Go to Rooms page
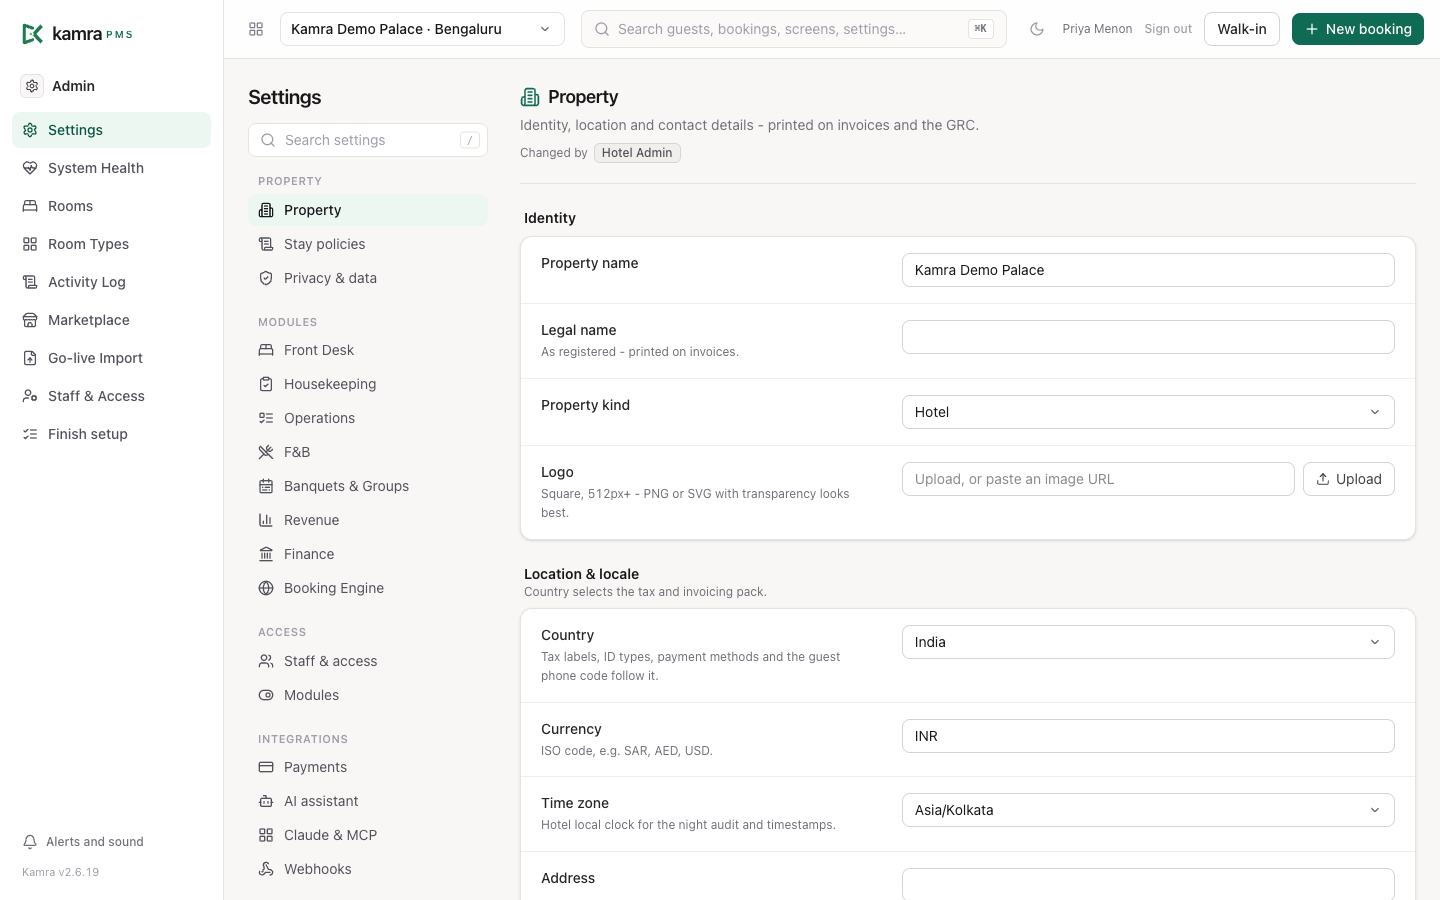The width and height of the screenshot is (1440, 900). click(111, 206)
